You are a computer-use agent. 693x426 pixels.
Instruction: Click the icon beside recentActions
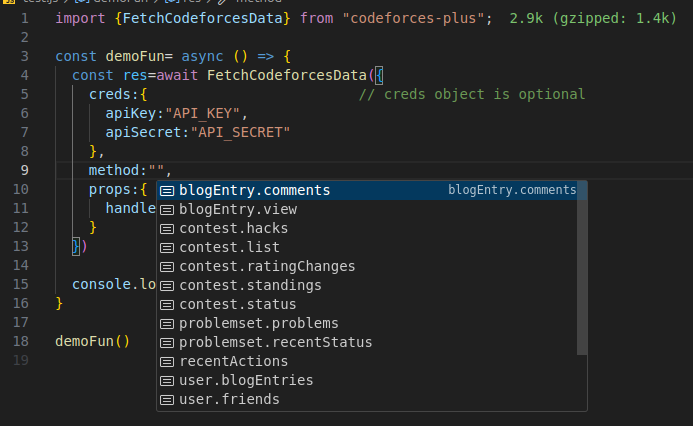(x=167, y=362)
